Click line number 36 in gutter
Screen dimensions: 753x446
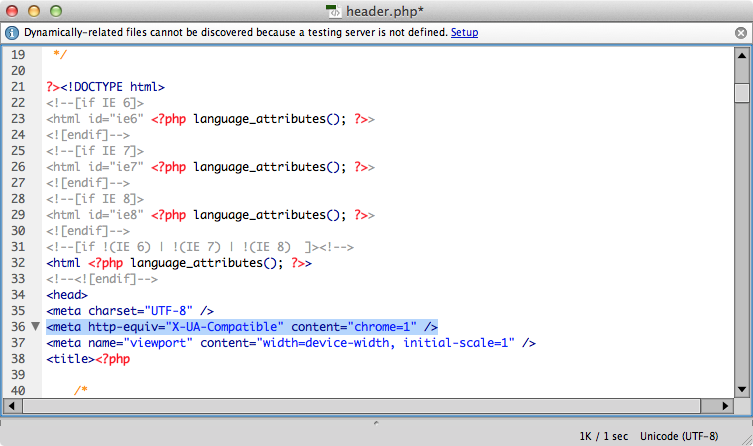(18, 326)
